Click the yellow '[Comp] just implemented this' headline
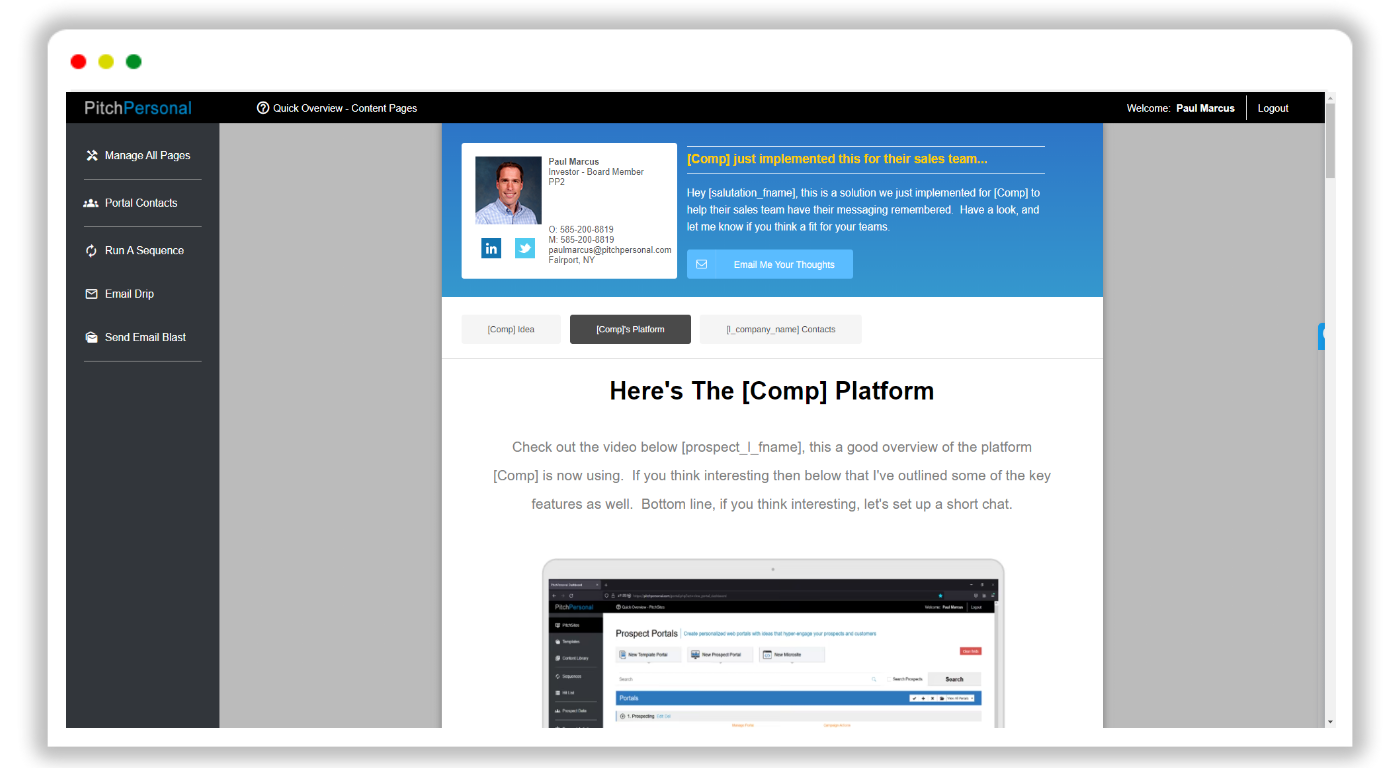The width and height of the screenshot is (1383, 768). [837, 159]
